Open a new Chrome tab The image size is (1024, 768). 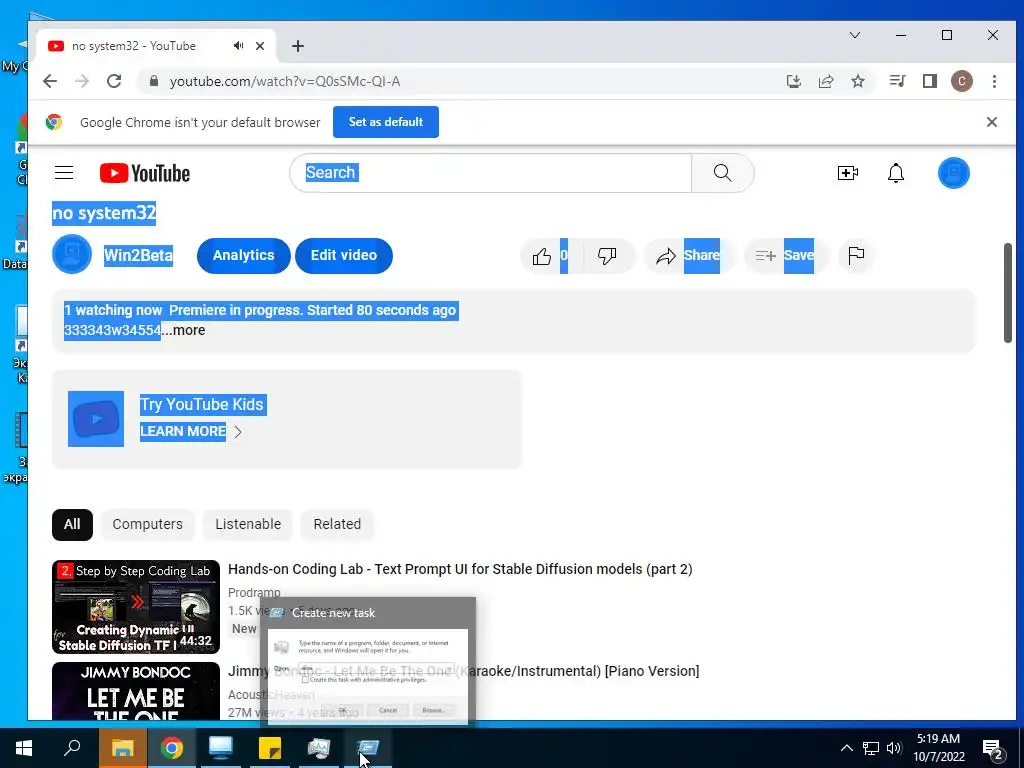point(298,46)
